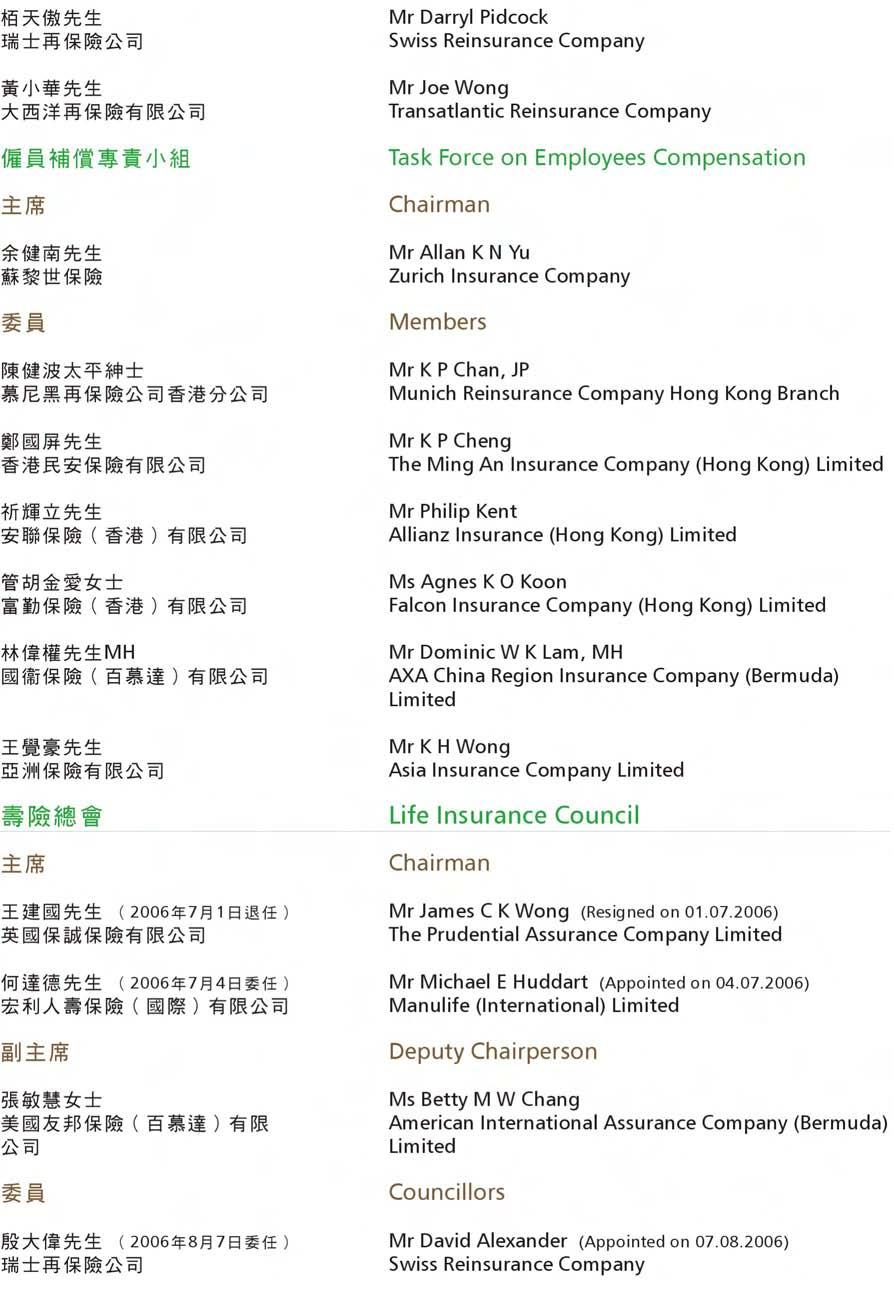This screenshot has height=1312, width=894.
Task: Click the Councillors heading
Action: tap(447, 1192)
